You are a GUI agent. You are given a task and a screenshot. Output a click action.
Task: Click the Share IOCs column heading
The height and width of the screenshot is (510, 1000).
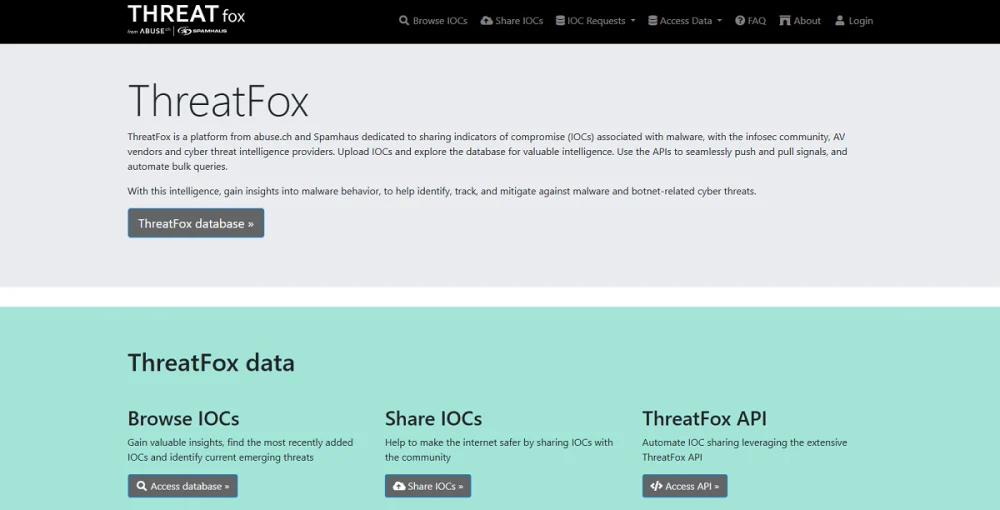pyautogui.click(x=433, y=418)
